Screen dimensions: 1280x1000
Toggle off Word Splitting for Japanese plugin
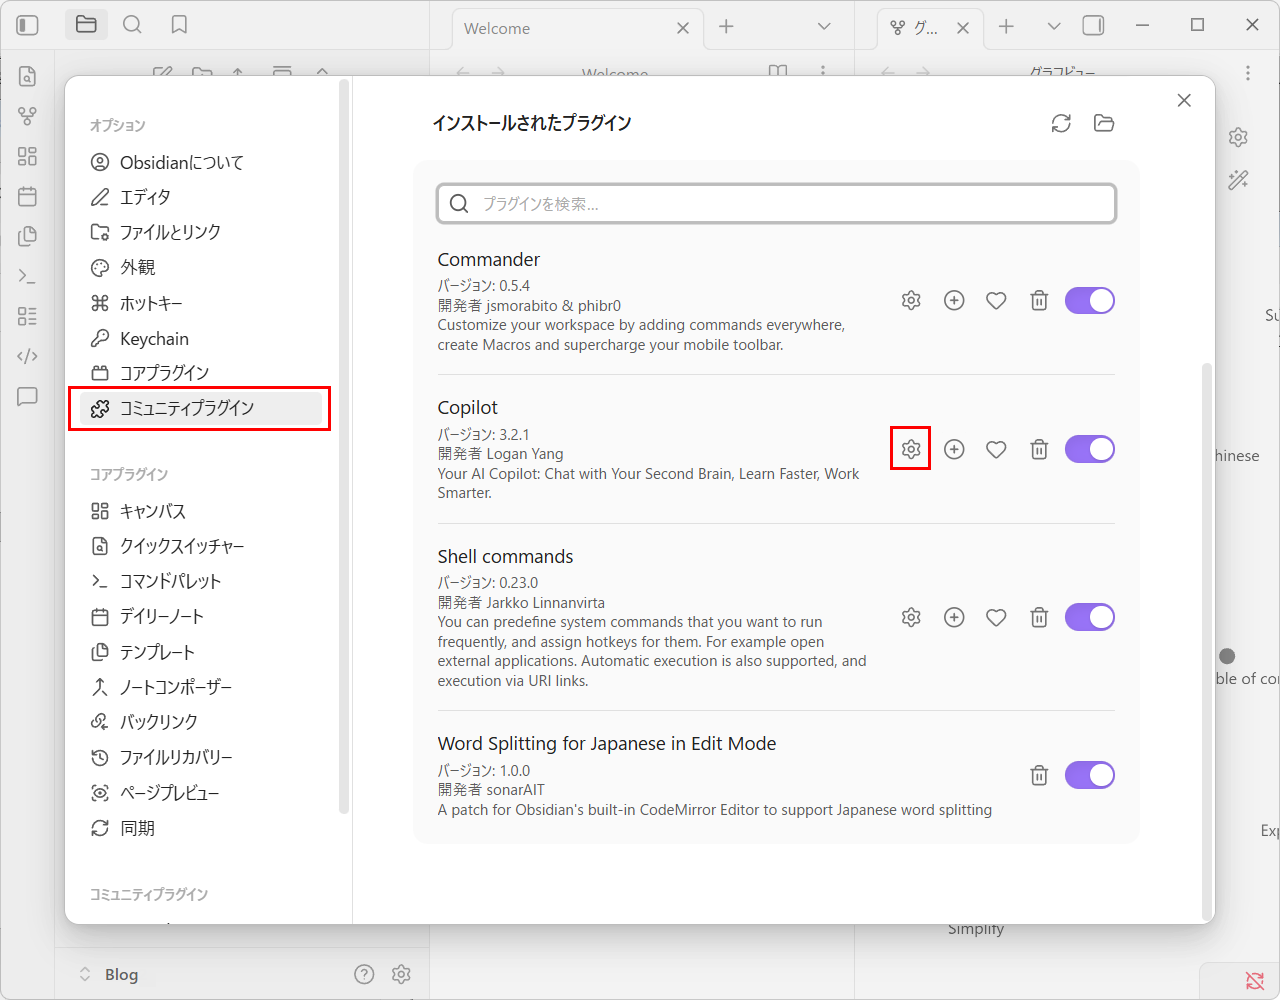(x=1089, y=775)
